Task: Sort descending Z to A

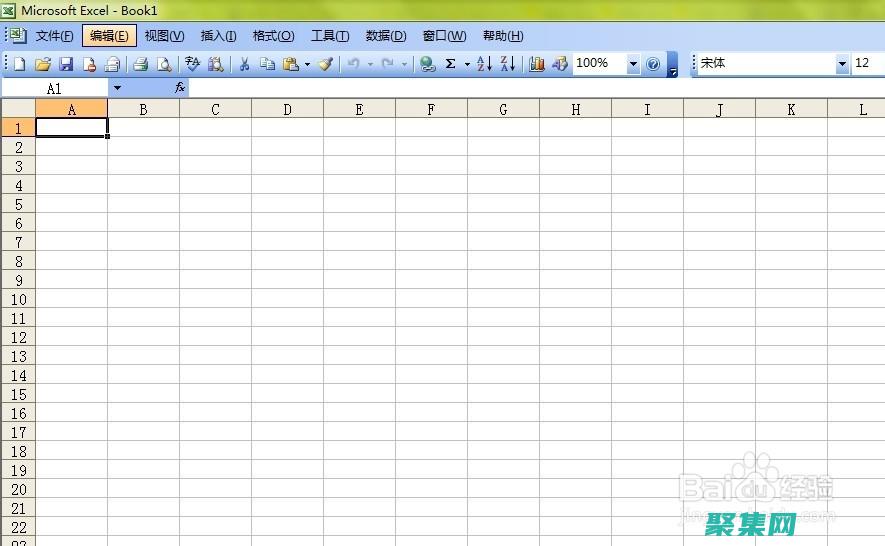Action: point(507,64)
